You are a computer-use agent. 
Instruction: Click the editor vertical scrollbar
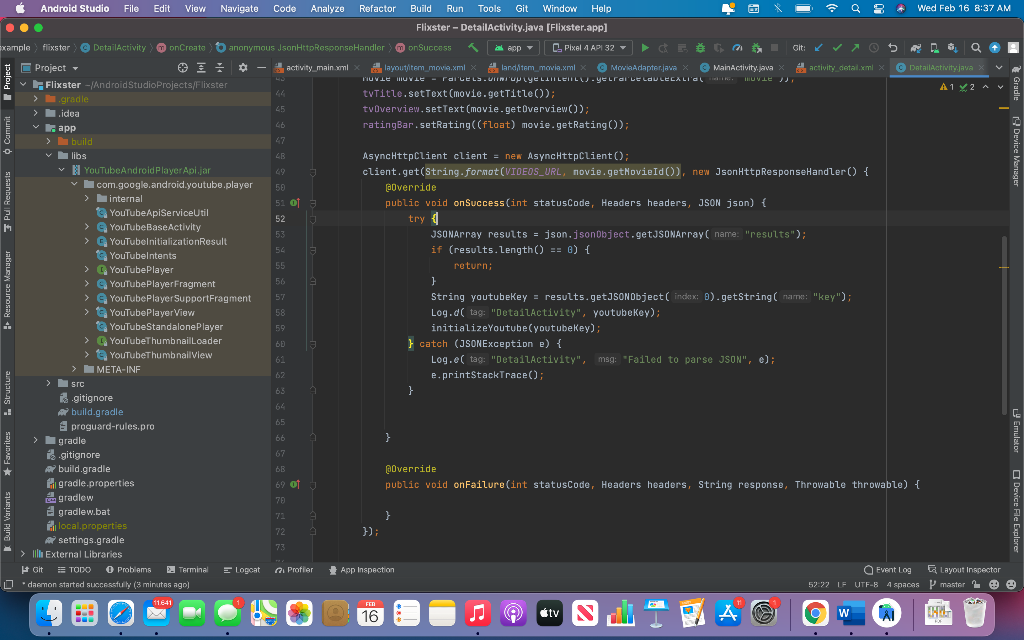click(1004, 325)
